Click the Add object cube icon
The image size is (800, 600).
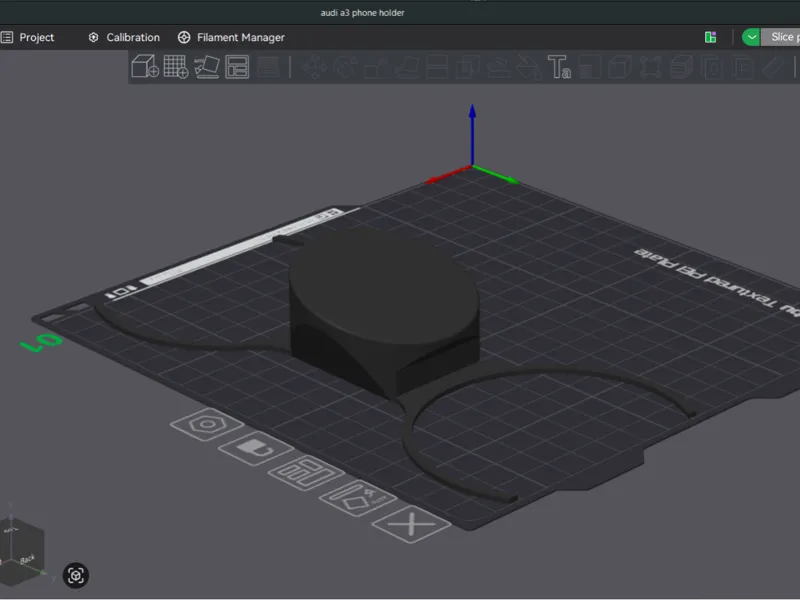145,66
